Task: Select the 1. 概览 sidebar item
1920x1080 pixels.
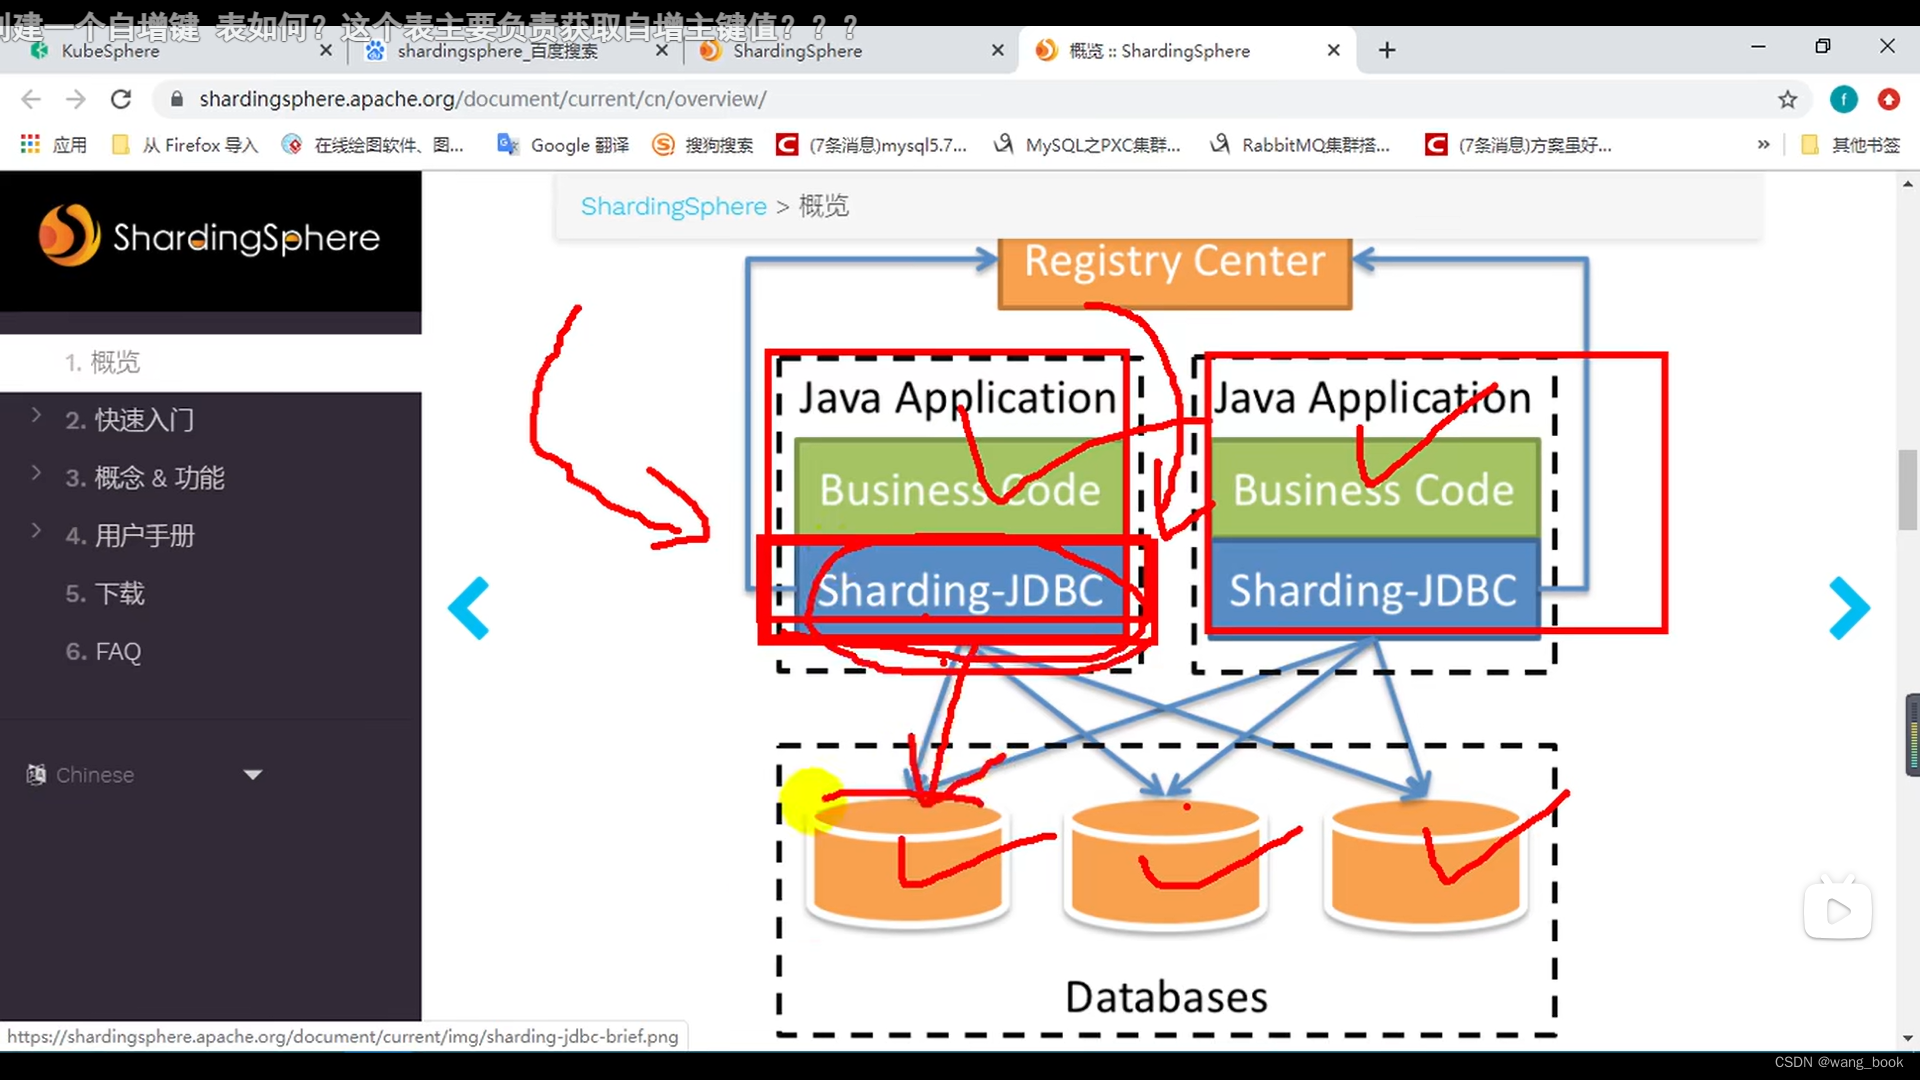Action: pos(210,362)
